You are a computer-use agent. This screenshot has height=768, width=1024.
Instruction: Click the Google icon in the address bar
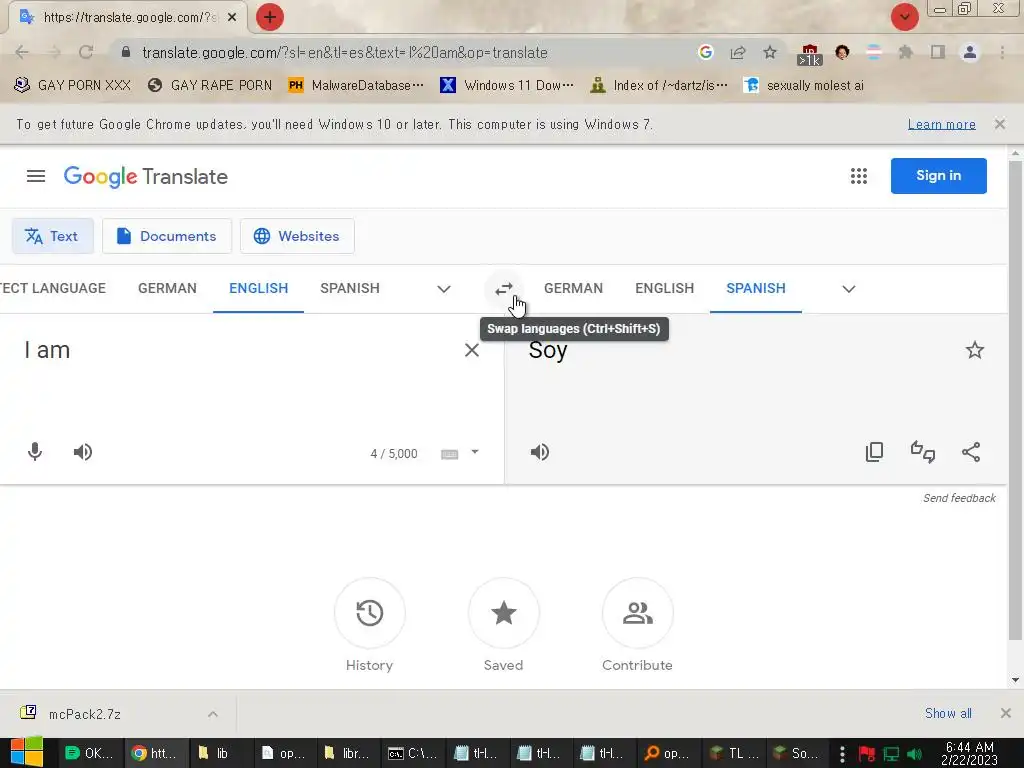click(x=705, y=52)
